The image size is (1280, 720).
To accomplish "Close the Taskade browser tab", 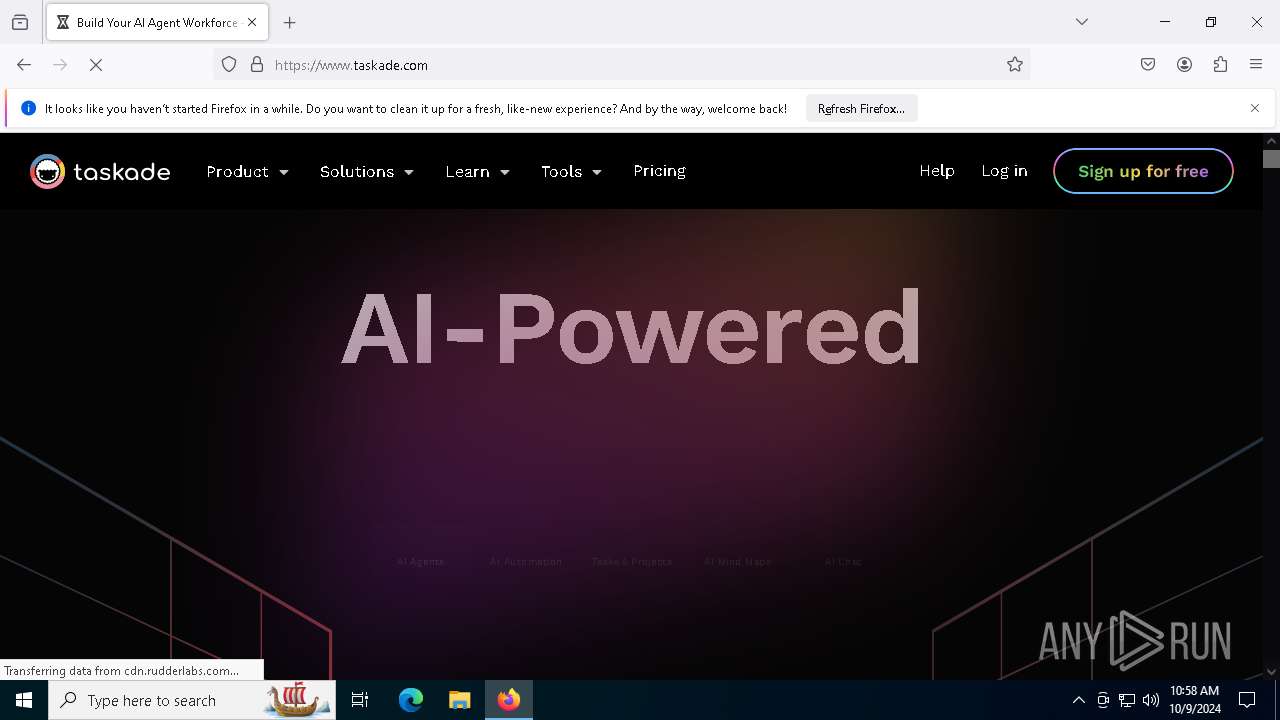I will [252, 22].
